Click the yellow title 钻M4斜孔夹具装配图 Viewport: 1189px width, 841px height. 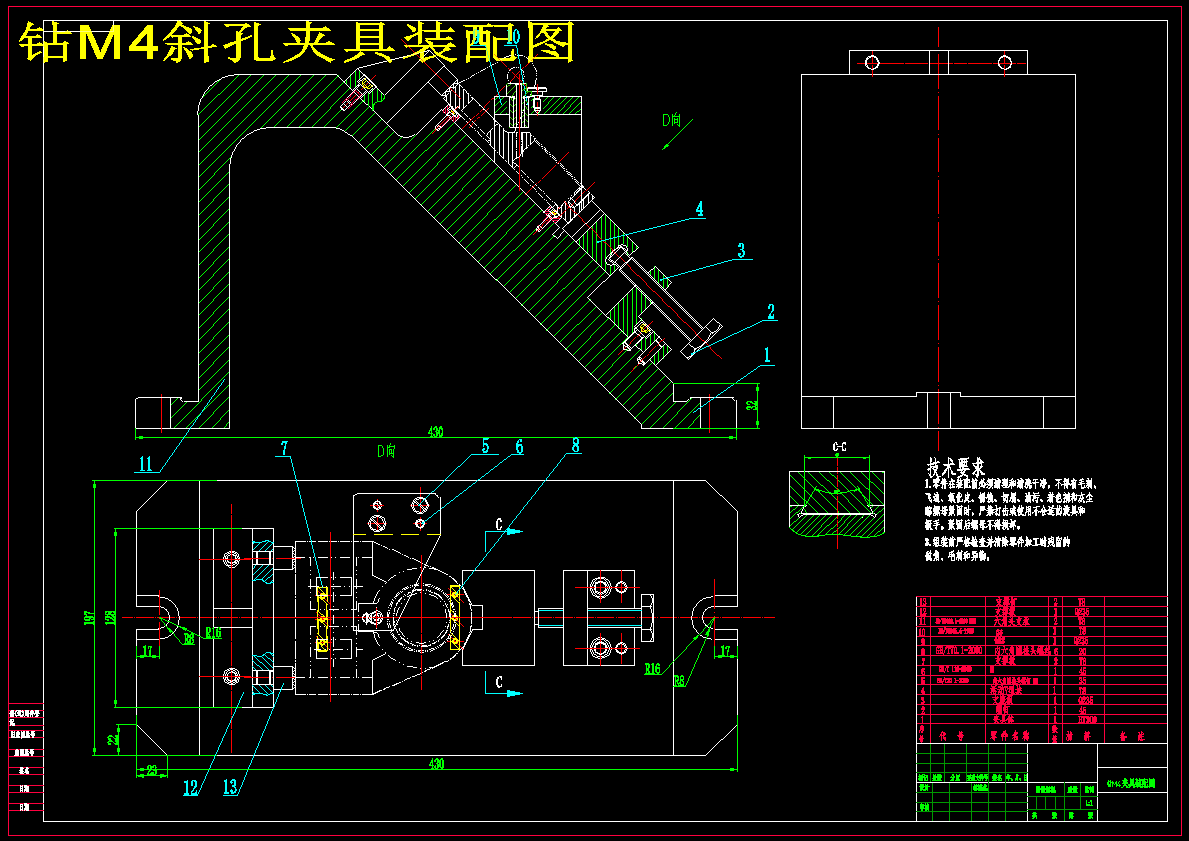297,42
